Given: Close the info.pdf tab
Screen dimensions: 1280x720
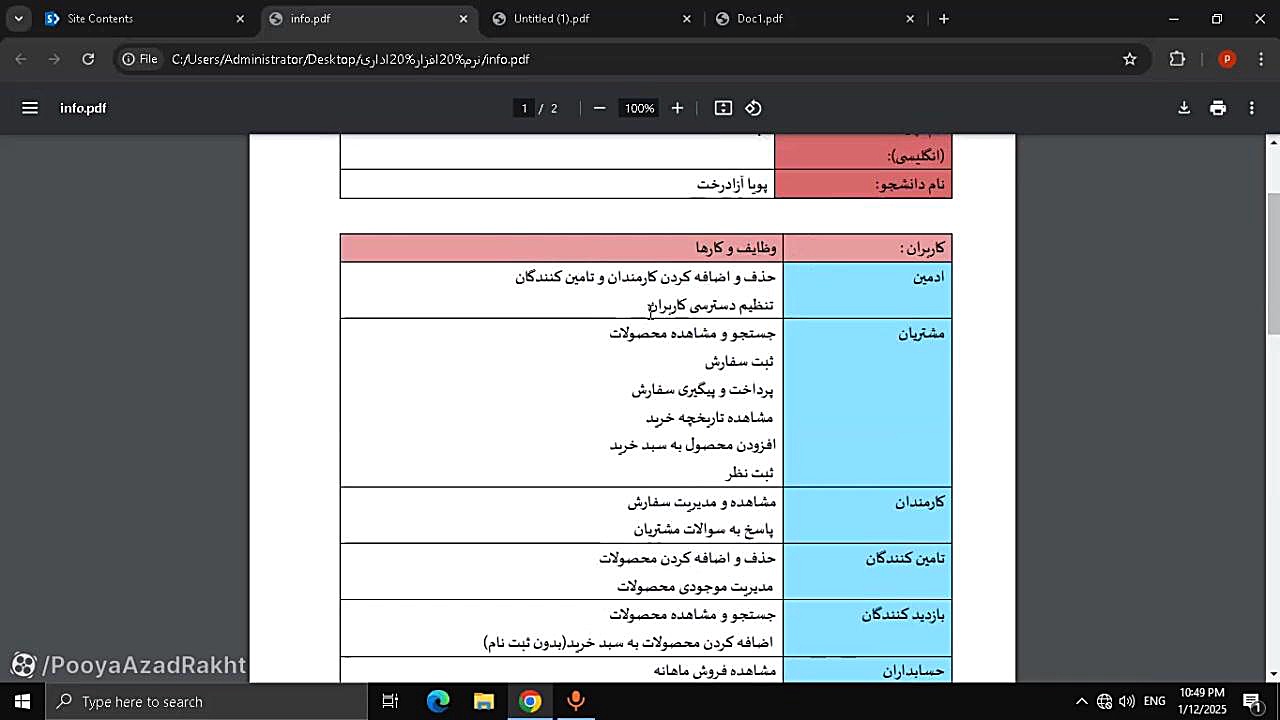Looking at the screenshot, I should [x=463, y=18].
